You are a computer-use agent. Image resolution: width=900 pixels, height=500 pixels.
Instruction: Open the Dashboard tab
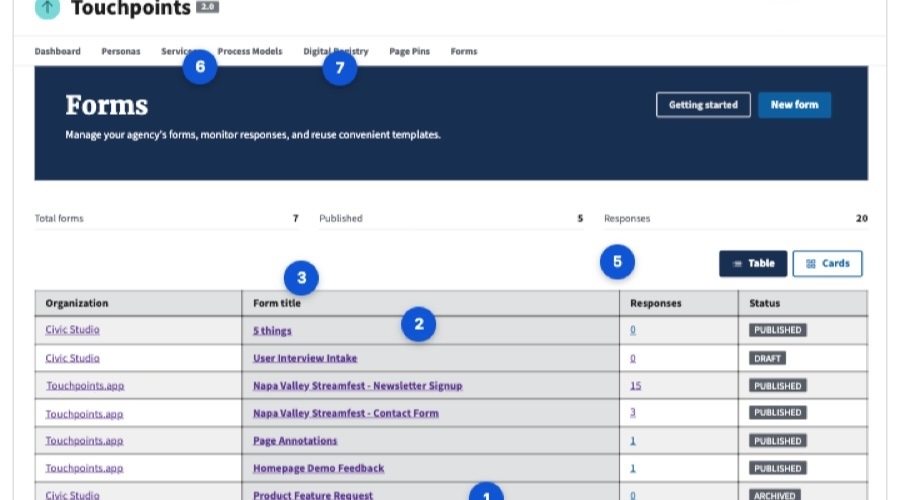coord(57,51)
